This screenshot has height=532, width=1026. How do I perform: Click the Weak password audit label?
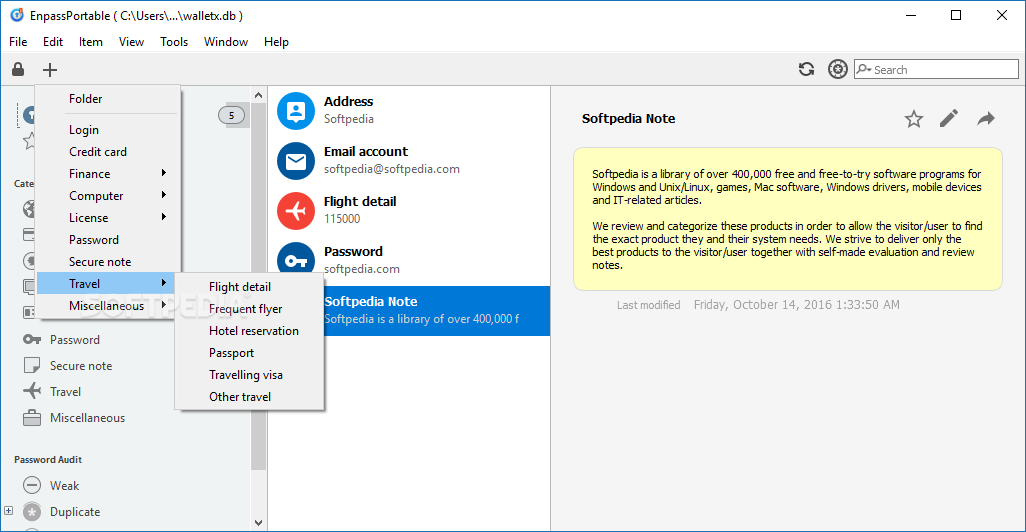coord(64,486)
